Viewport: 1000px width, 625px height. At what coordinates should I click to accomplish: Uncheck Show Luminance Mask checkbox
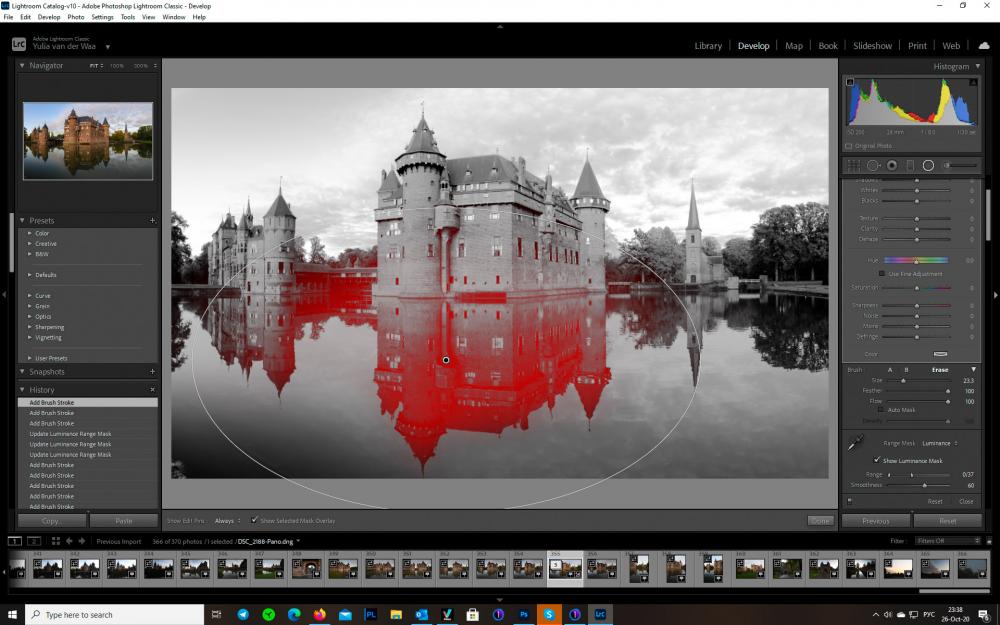tap(877, 460)
